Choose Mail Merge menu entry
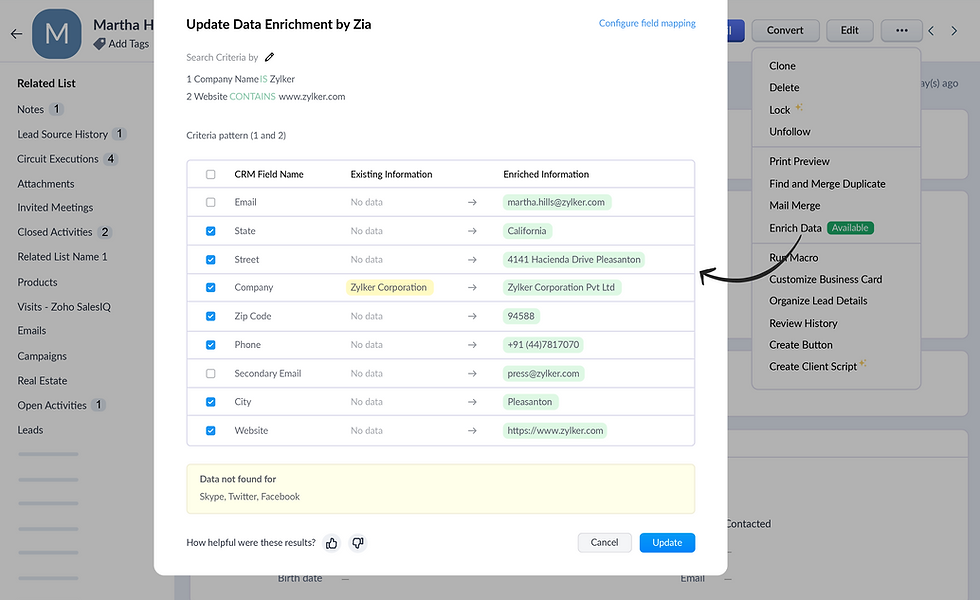The height and width of the screenshot is (600, 980). click(795, 206)
